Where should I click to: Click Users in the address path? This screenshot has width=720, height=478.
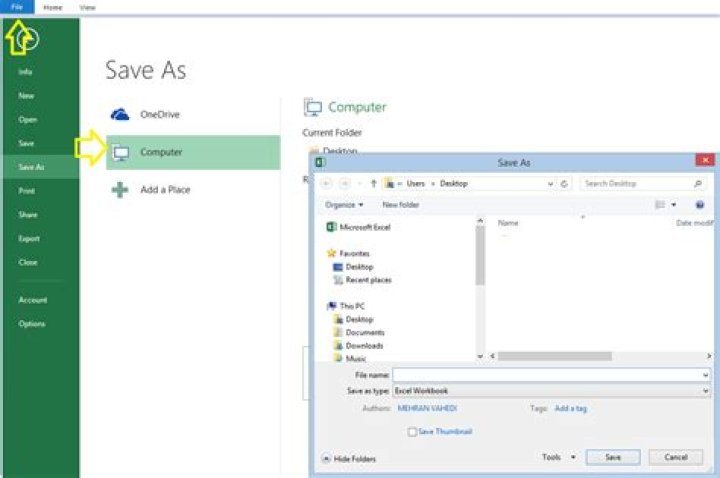pyautogui.click(x=416, y=184)
